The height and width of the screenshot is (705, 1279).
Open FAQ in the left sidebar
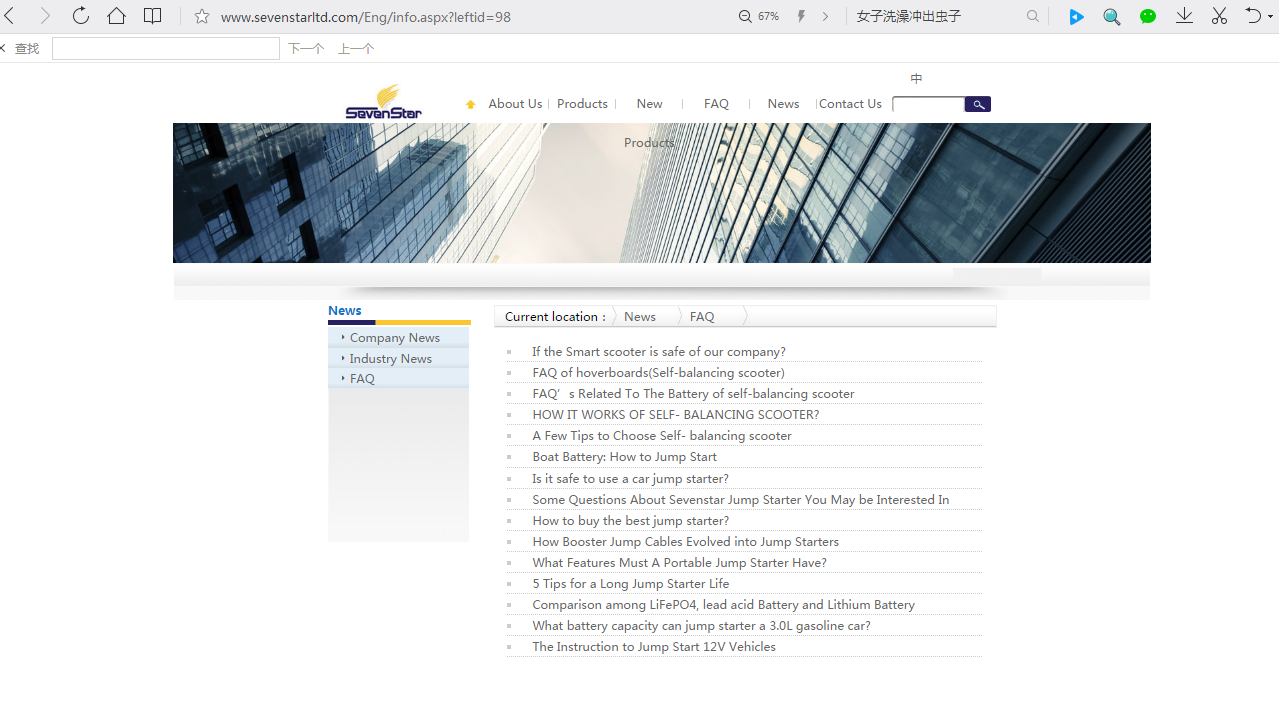click(362, 379)
